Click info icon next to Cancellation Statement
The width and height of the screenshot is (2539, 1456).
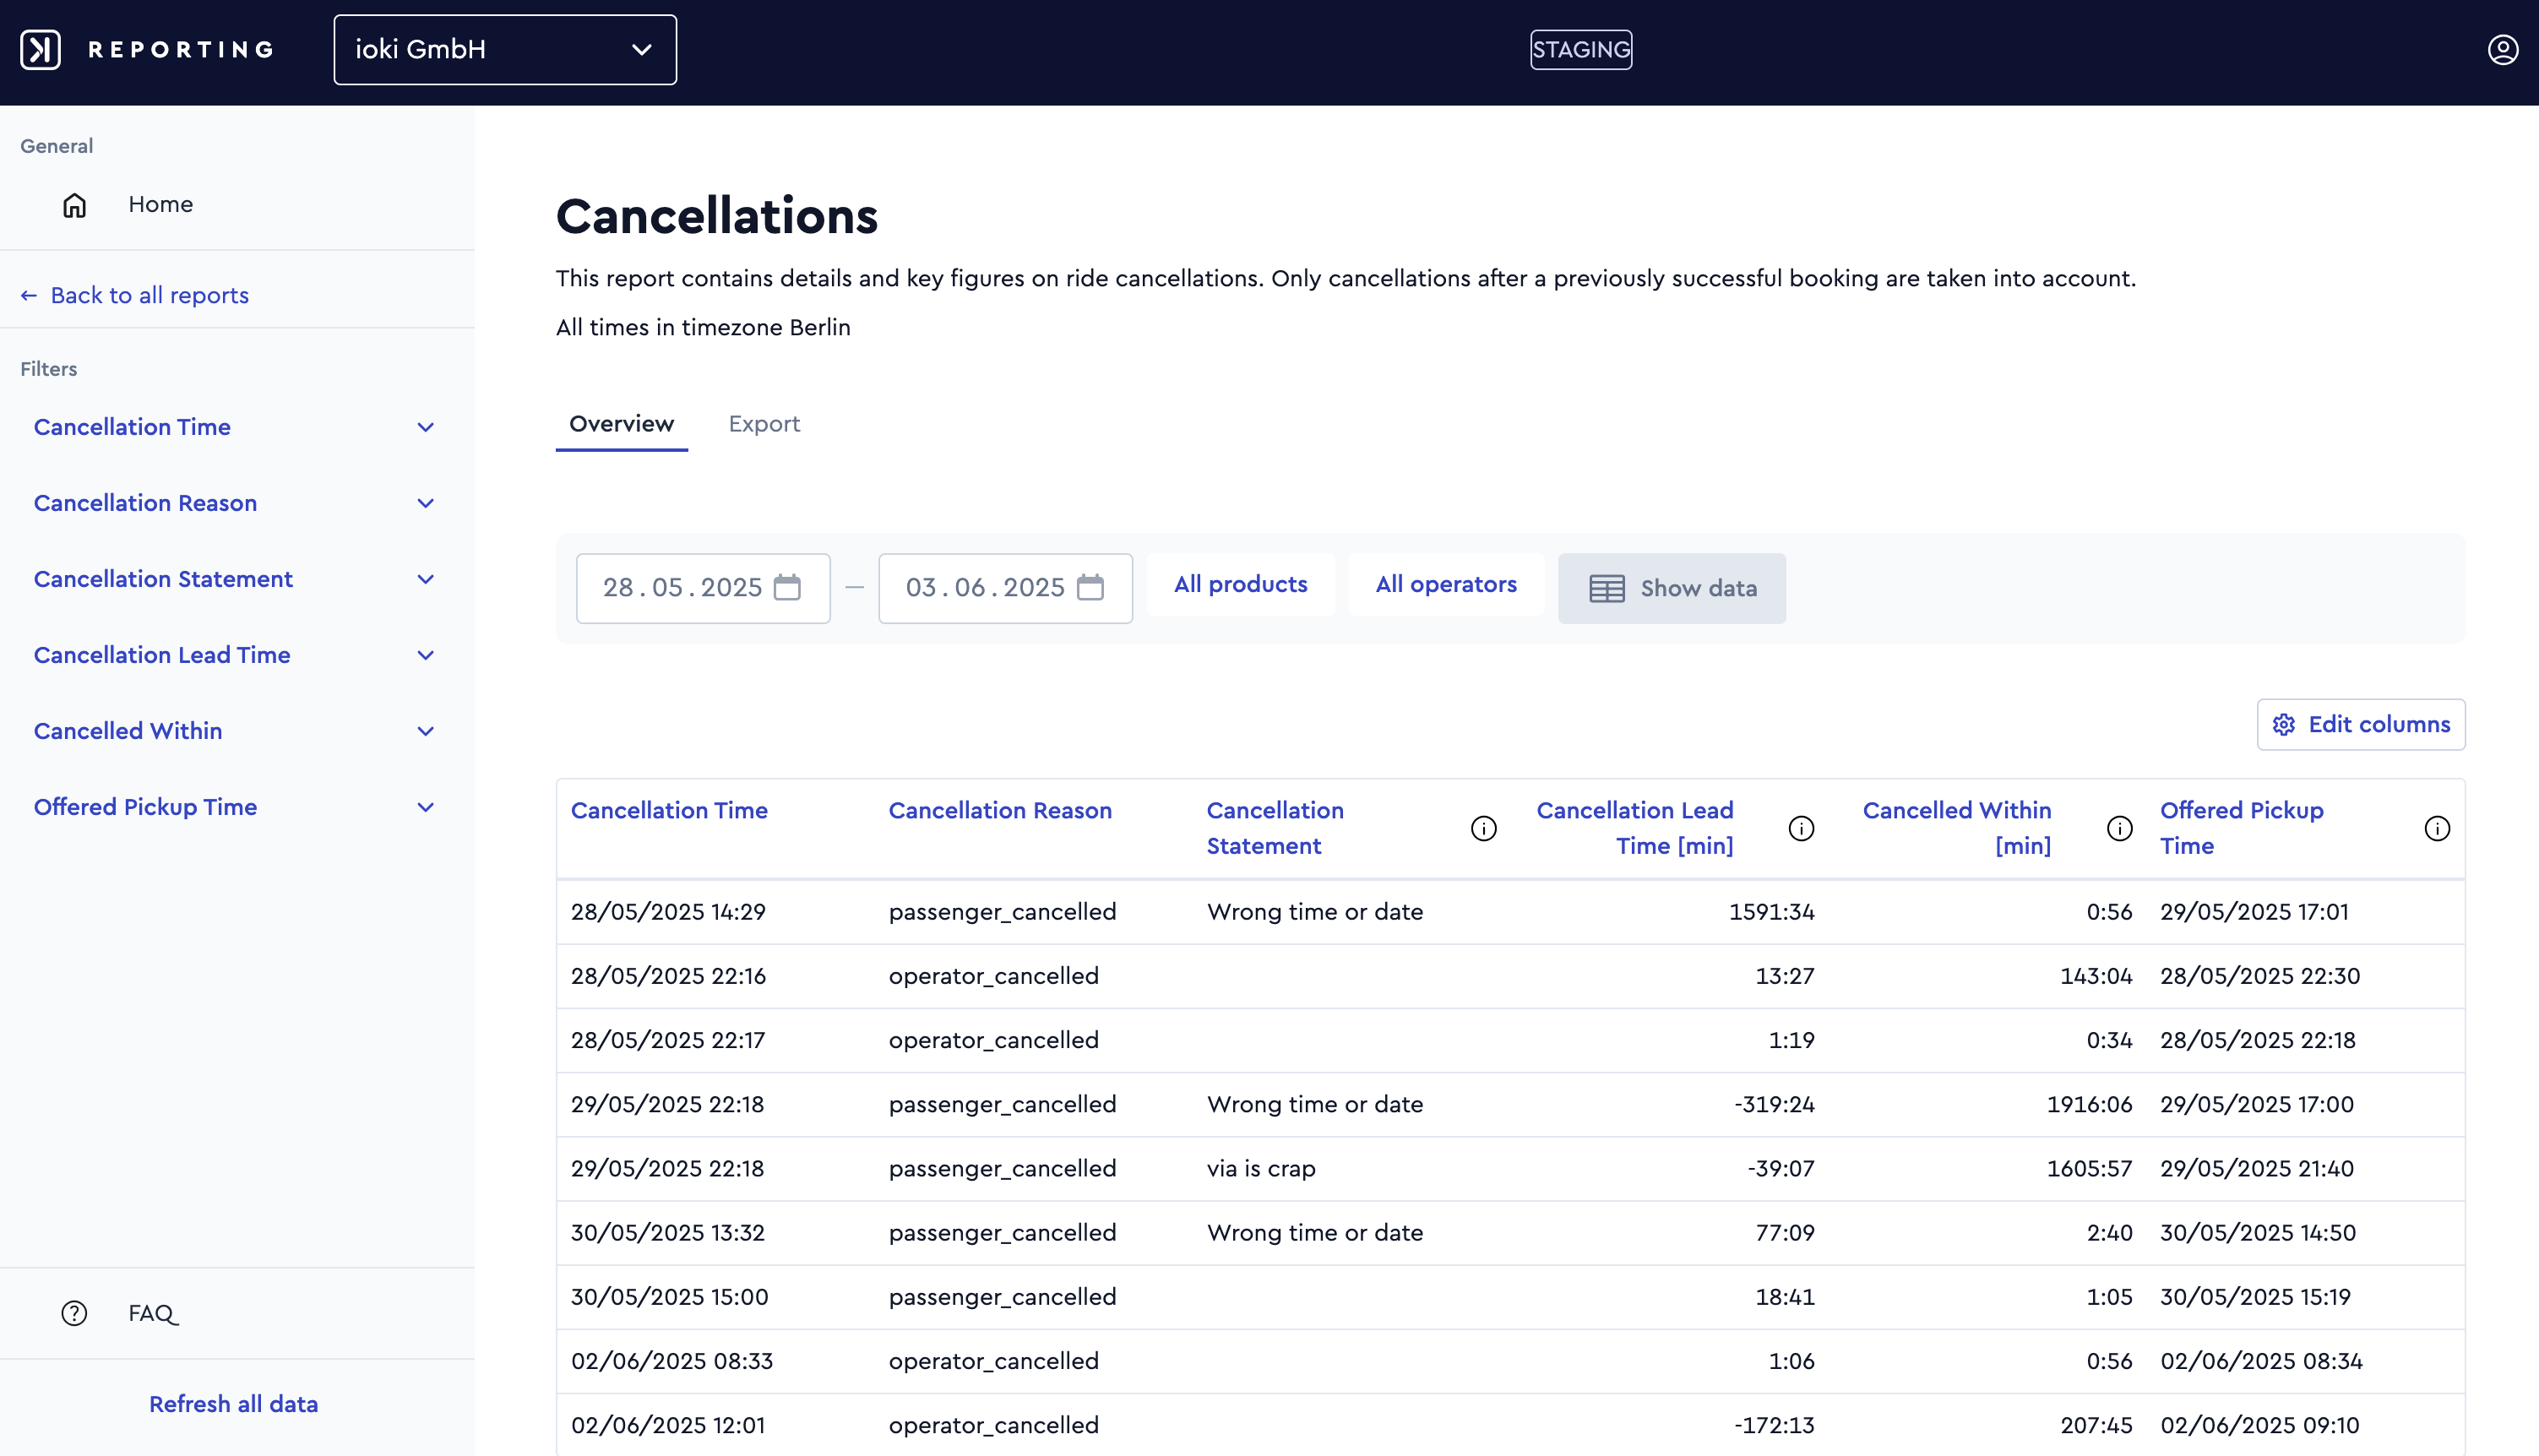point(1484,828)
